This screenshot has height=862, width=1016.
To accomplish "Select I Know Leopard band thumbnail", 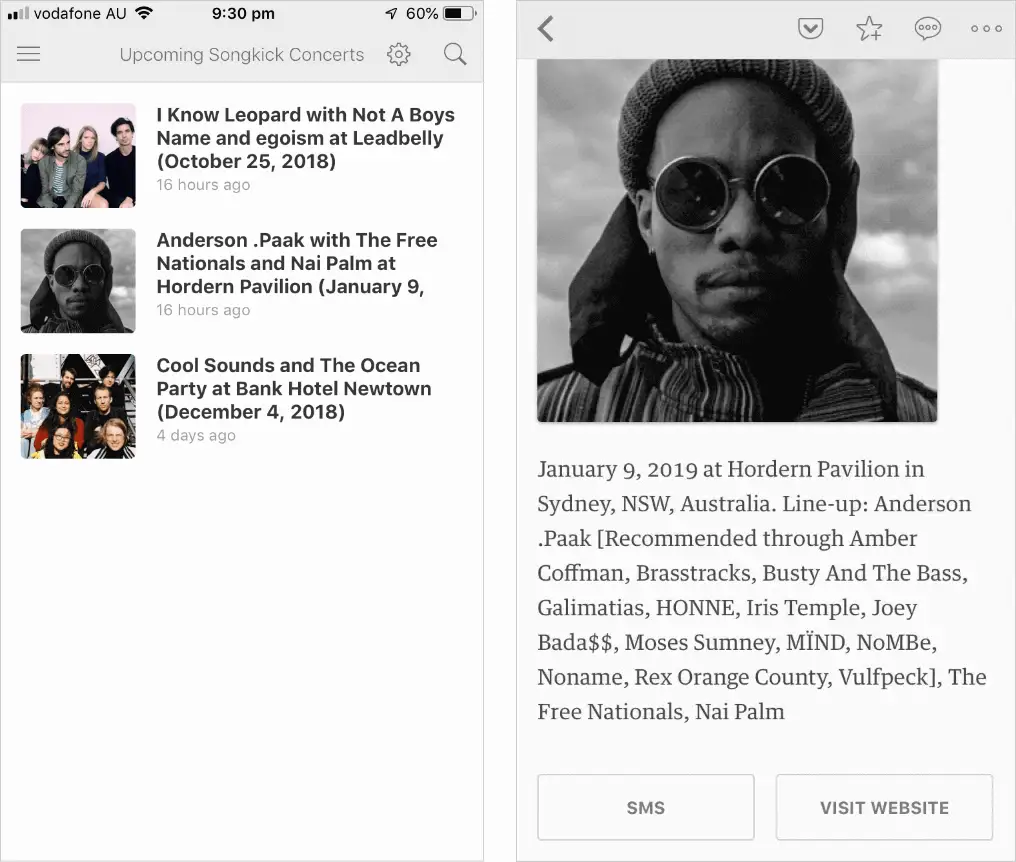I will 78,156.
